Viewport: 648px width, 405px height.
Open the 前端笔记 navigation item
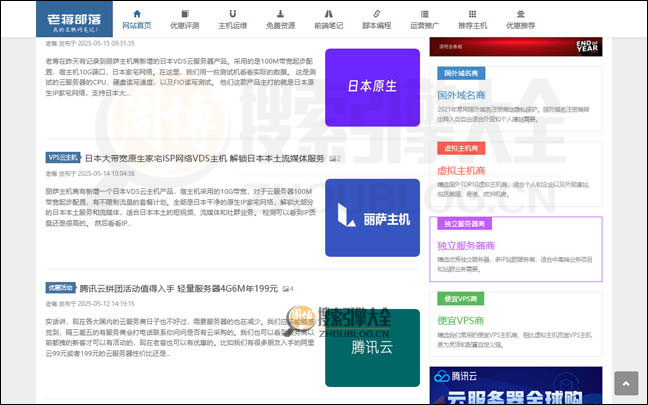(329, 20)
